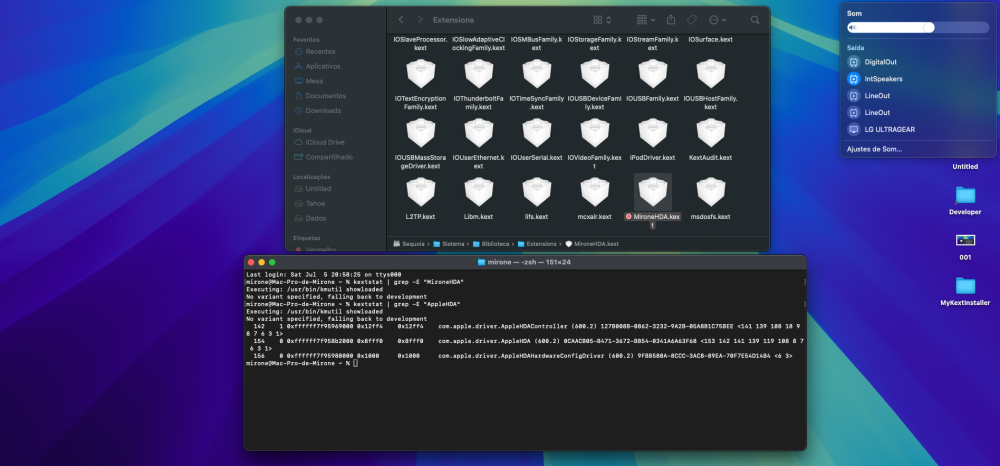This screenshot has height=466, width=1000.
Task: Click Sistema in the Finder path bar
Action: pos(449,244)
